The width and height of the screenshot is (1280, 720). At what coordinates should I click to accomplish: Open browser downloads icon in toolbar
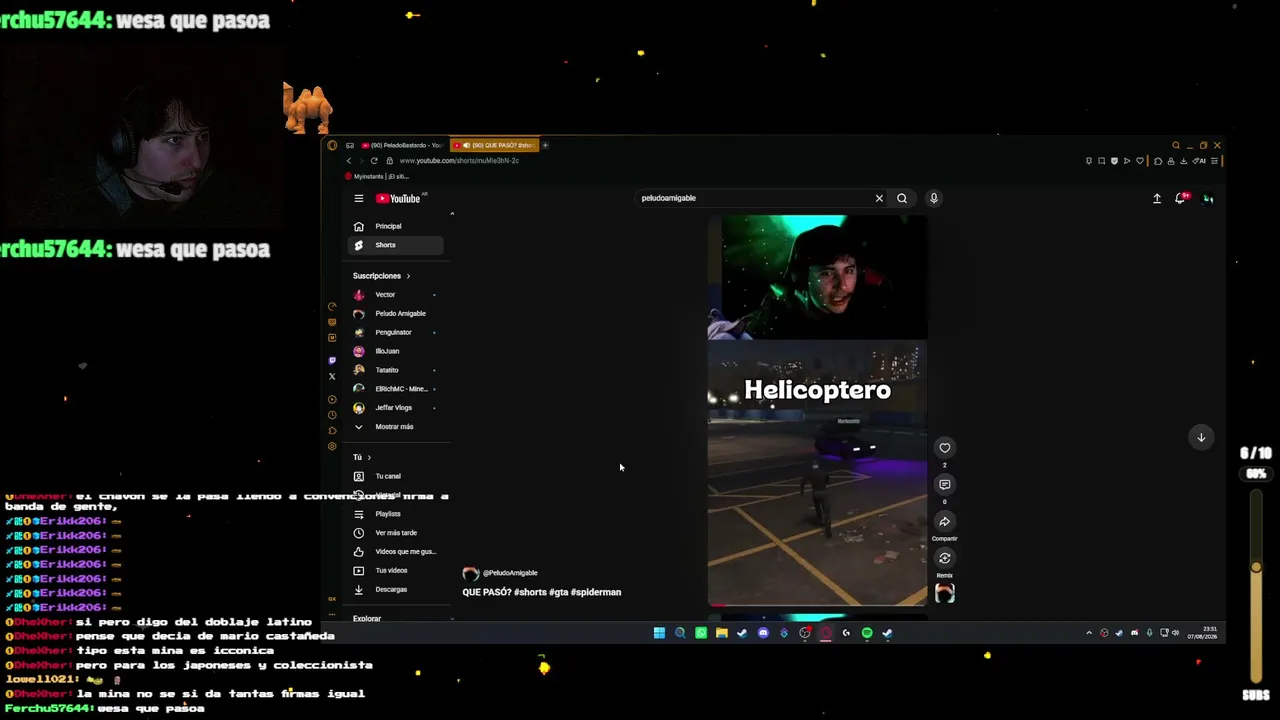click(x=1184, y=161)
